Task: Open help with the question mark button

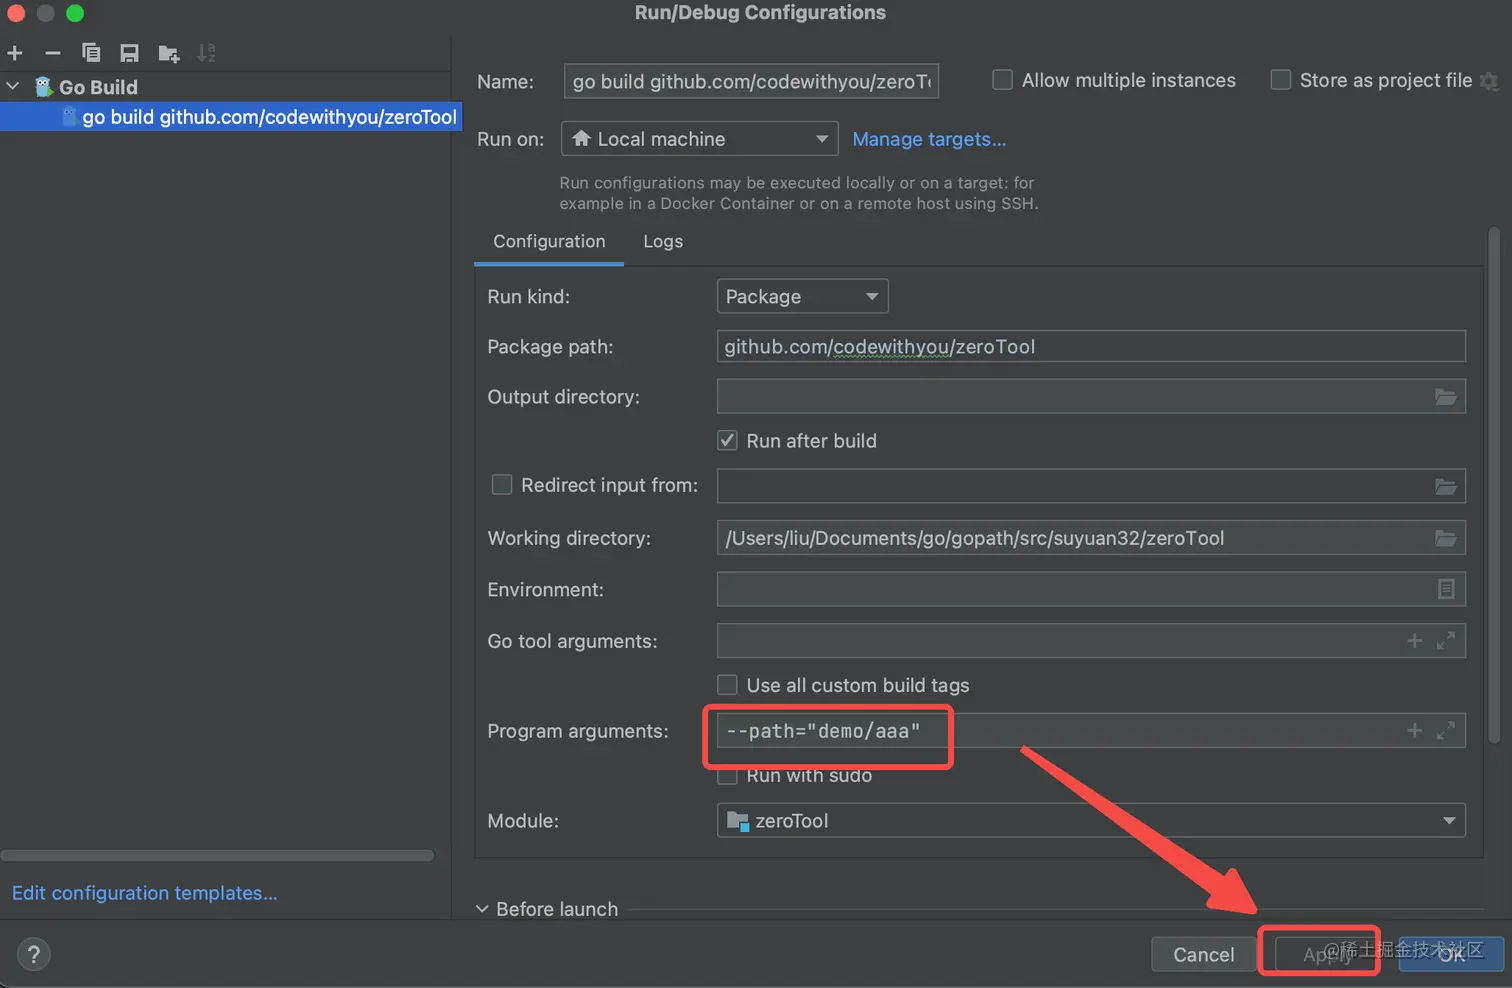Action: [33, 954]
